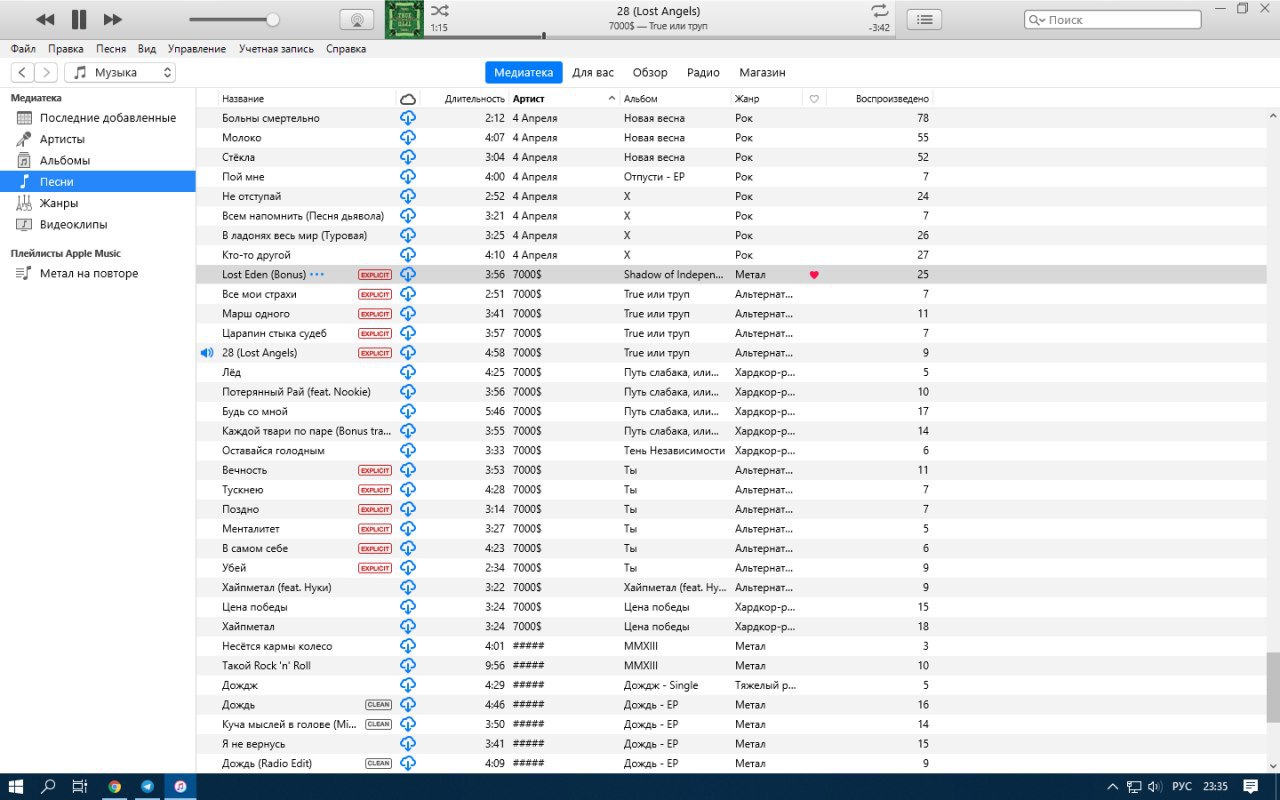Viewport: 1280px width, 800px height.
Task: Open the Управление menu
Action: click(x=197, y=48)
